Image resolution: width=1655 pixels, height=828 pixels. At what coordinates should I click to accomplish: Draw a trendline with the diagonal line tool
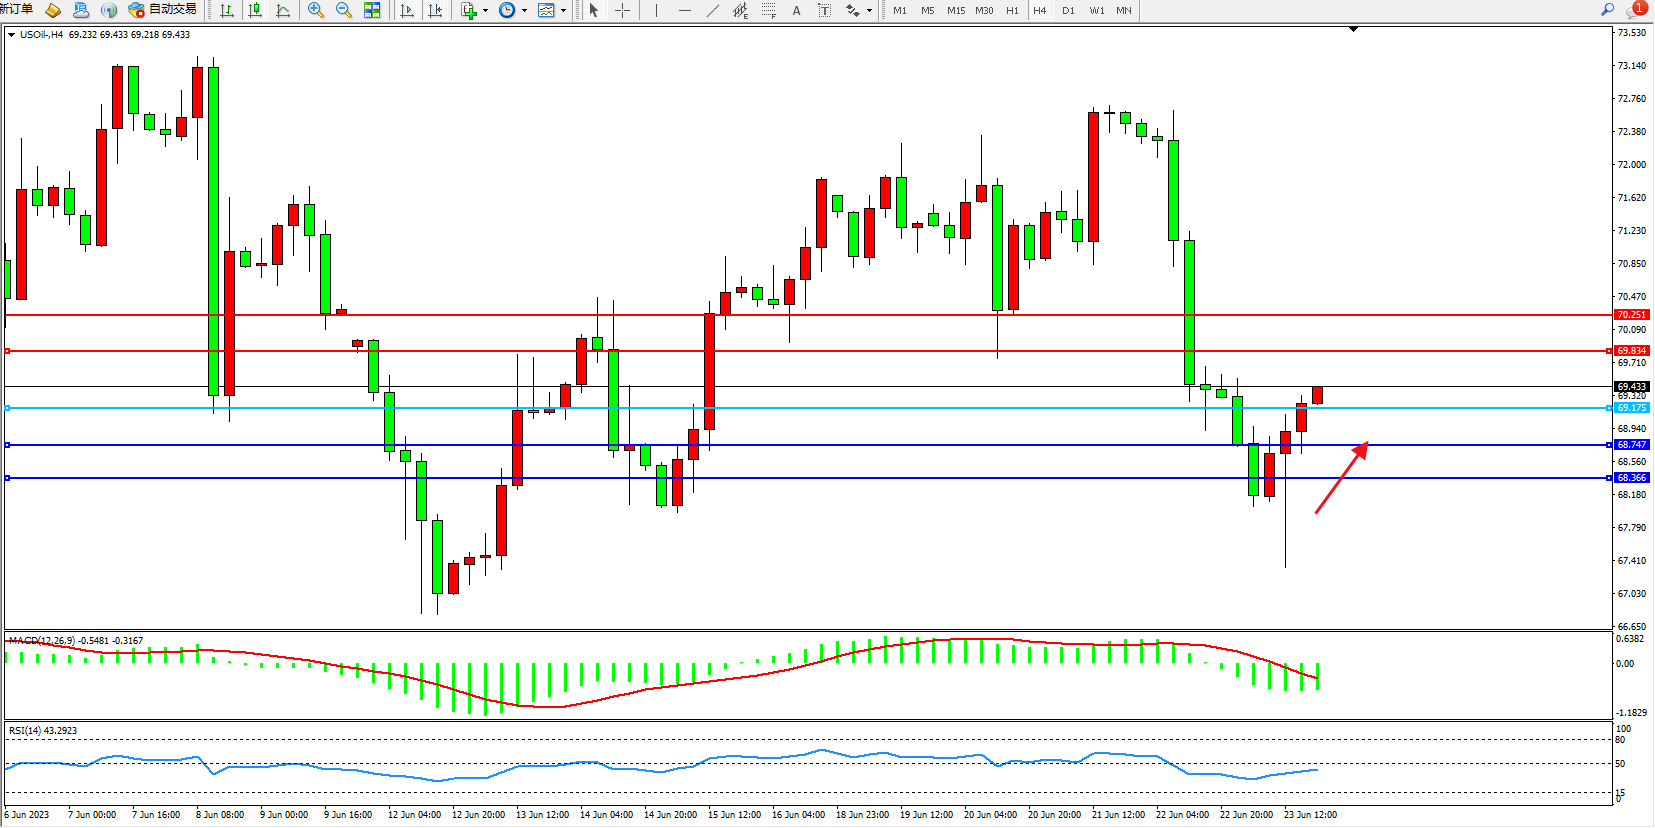[x=712, y=10]
